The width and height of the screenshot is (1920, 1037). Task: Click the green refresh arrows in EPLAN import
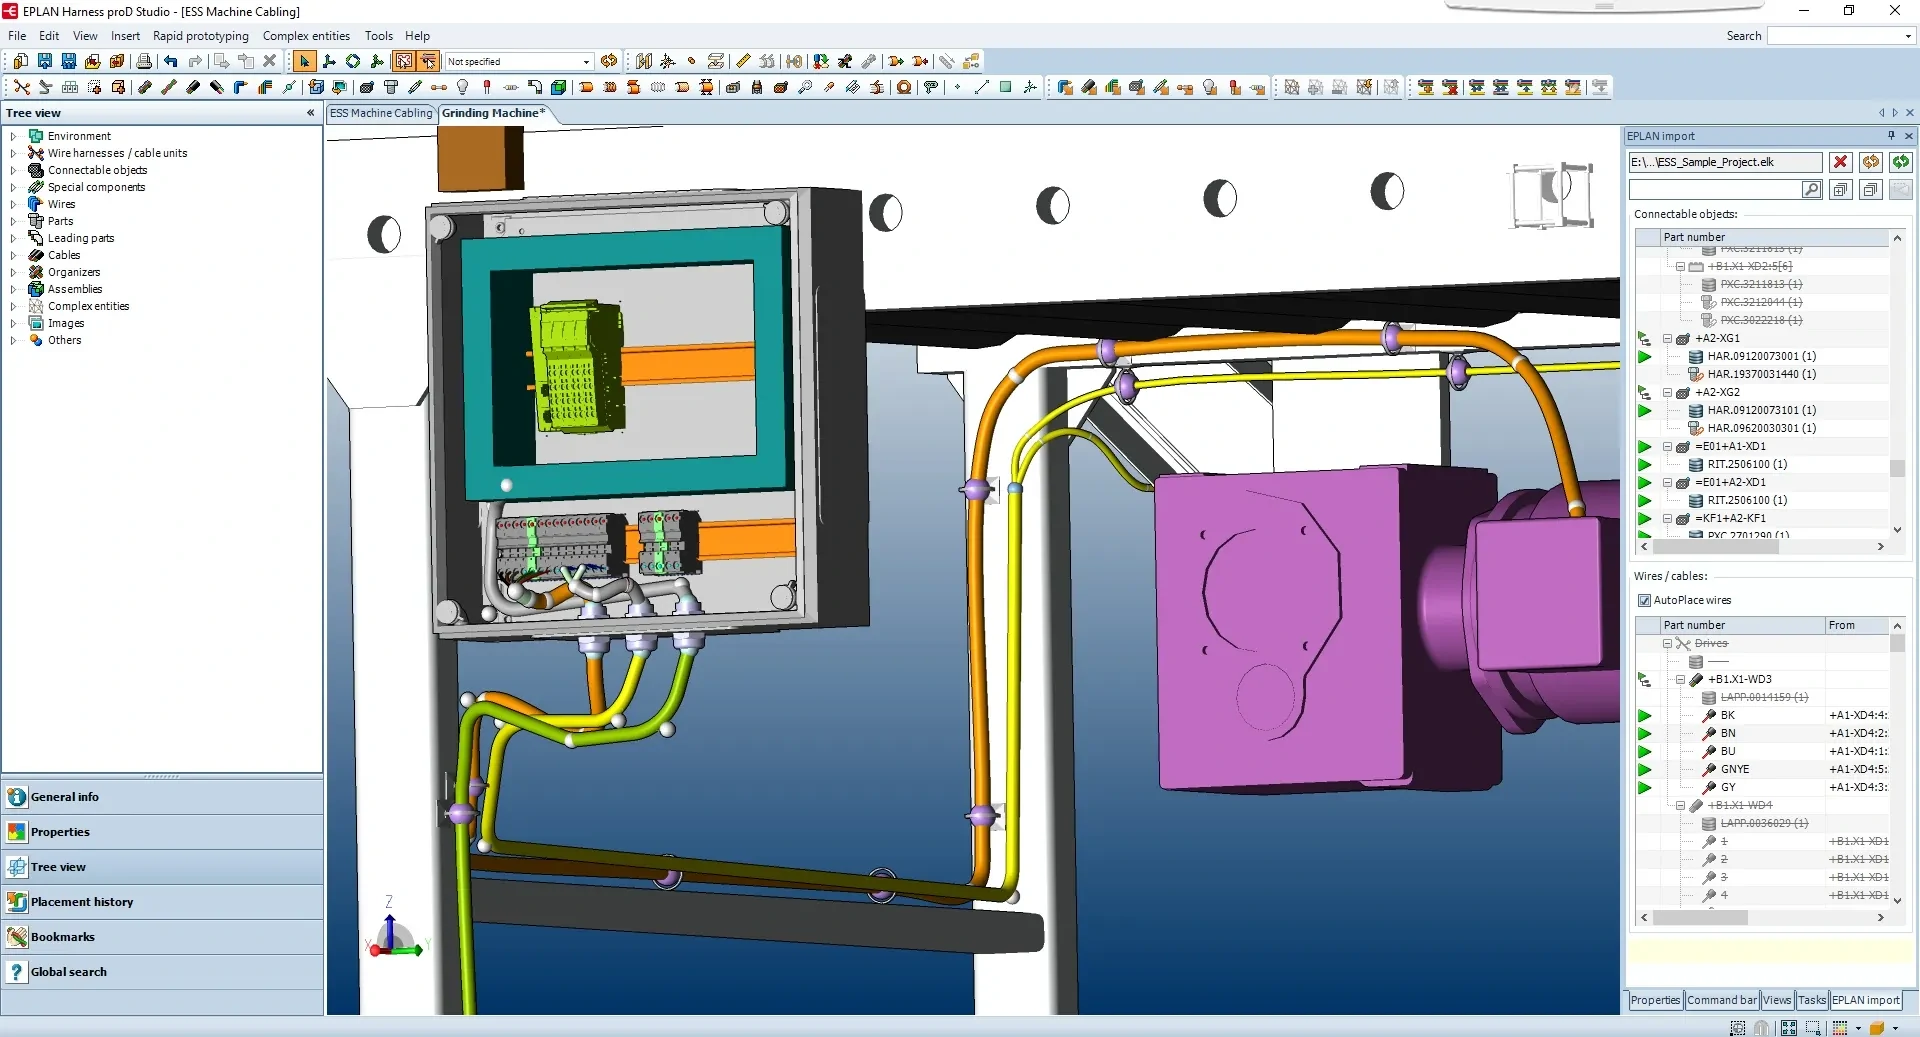tap(1900, 162)
